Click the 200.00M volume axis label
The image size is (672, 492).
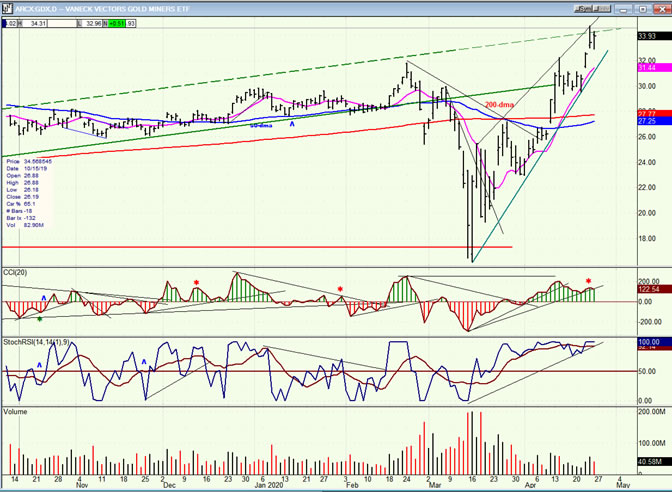651,411
